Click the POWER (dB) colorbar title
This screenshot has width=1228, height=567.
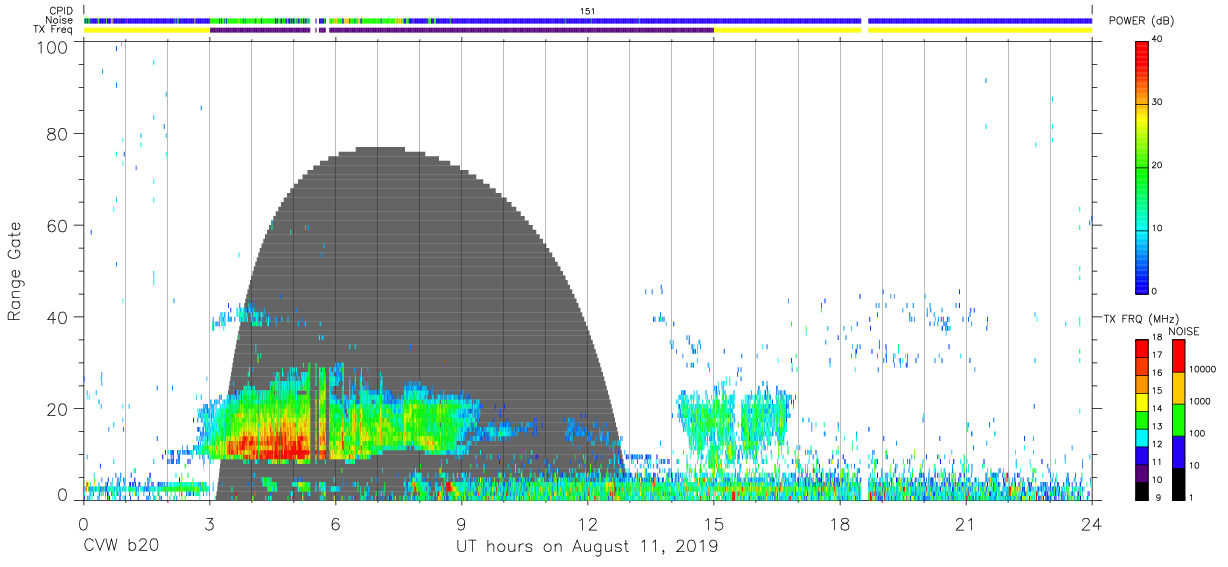[1144, 21]
